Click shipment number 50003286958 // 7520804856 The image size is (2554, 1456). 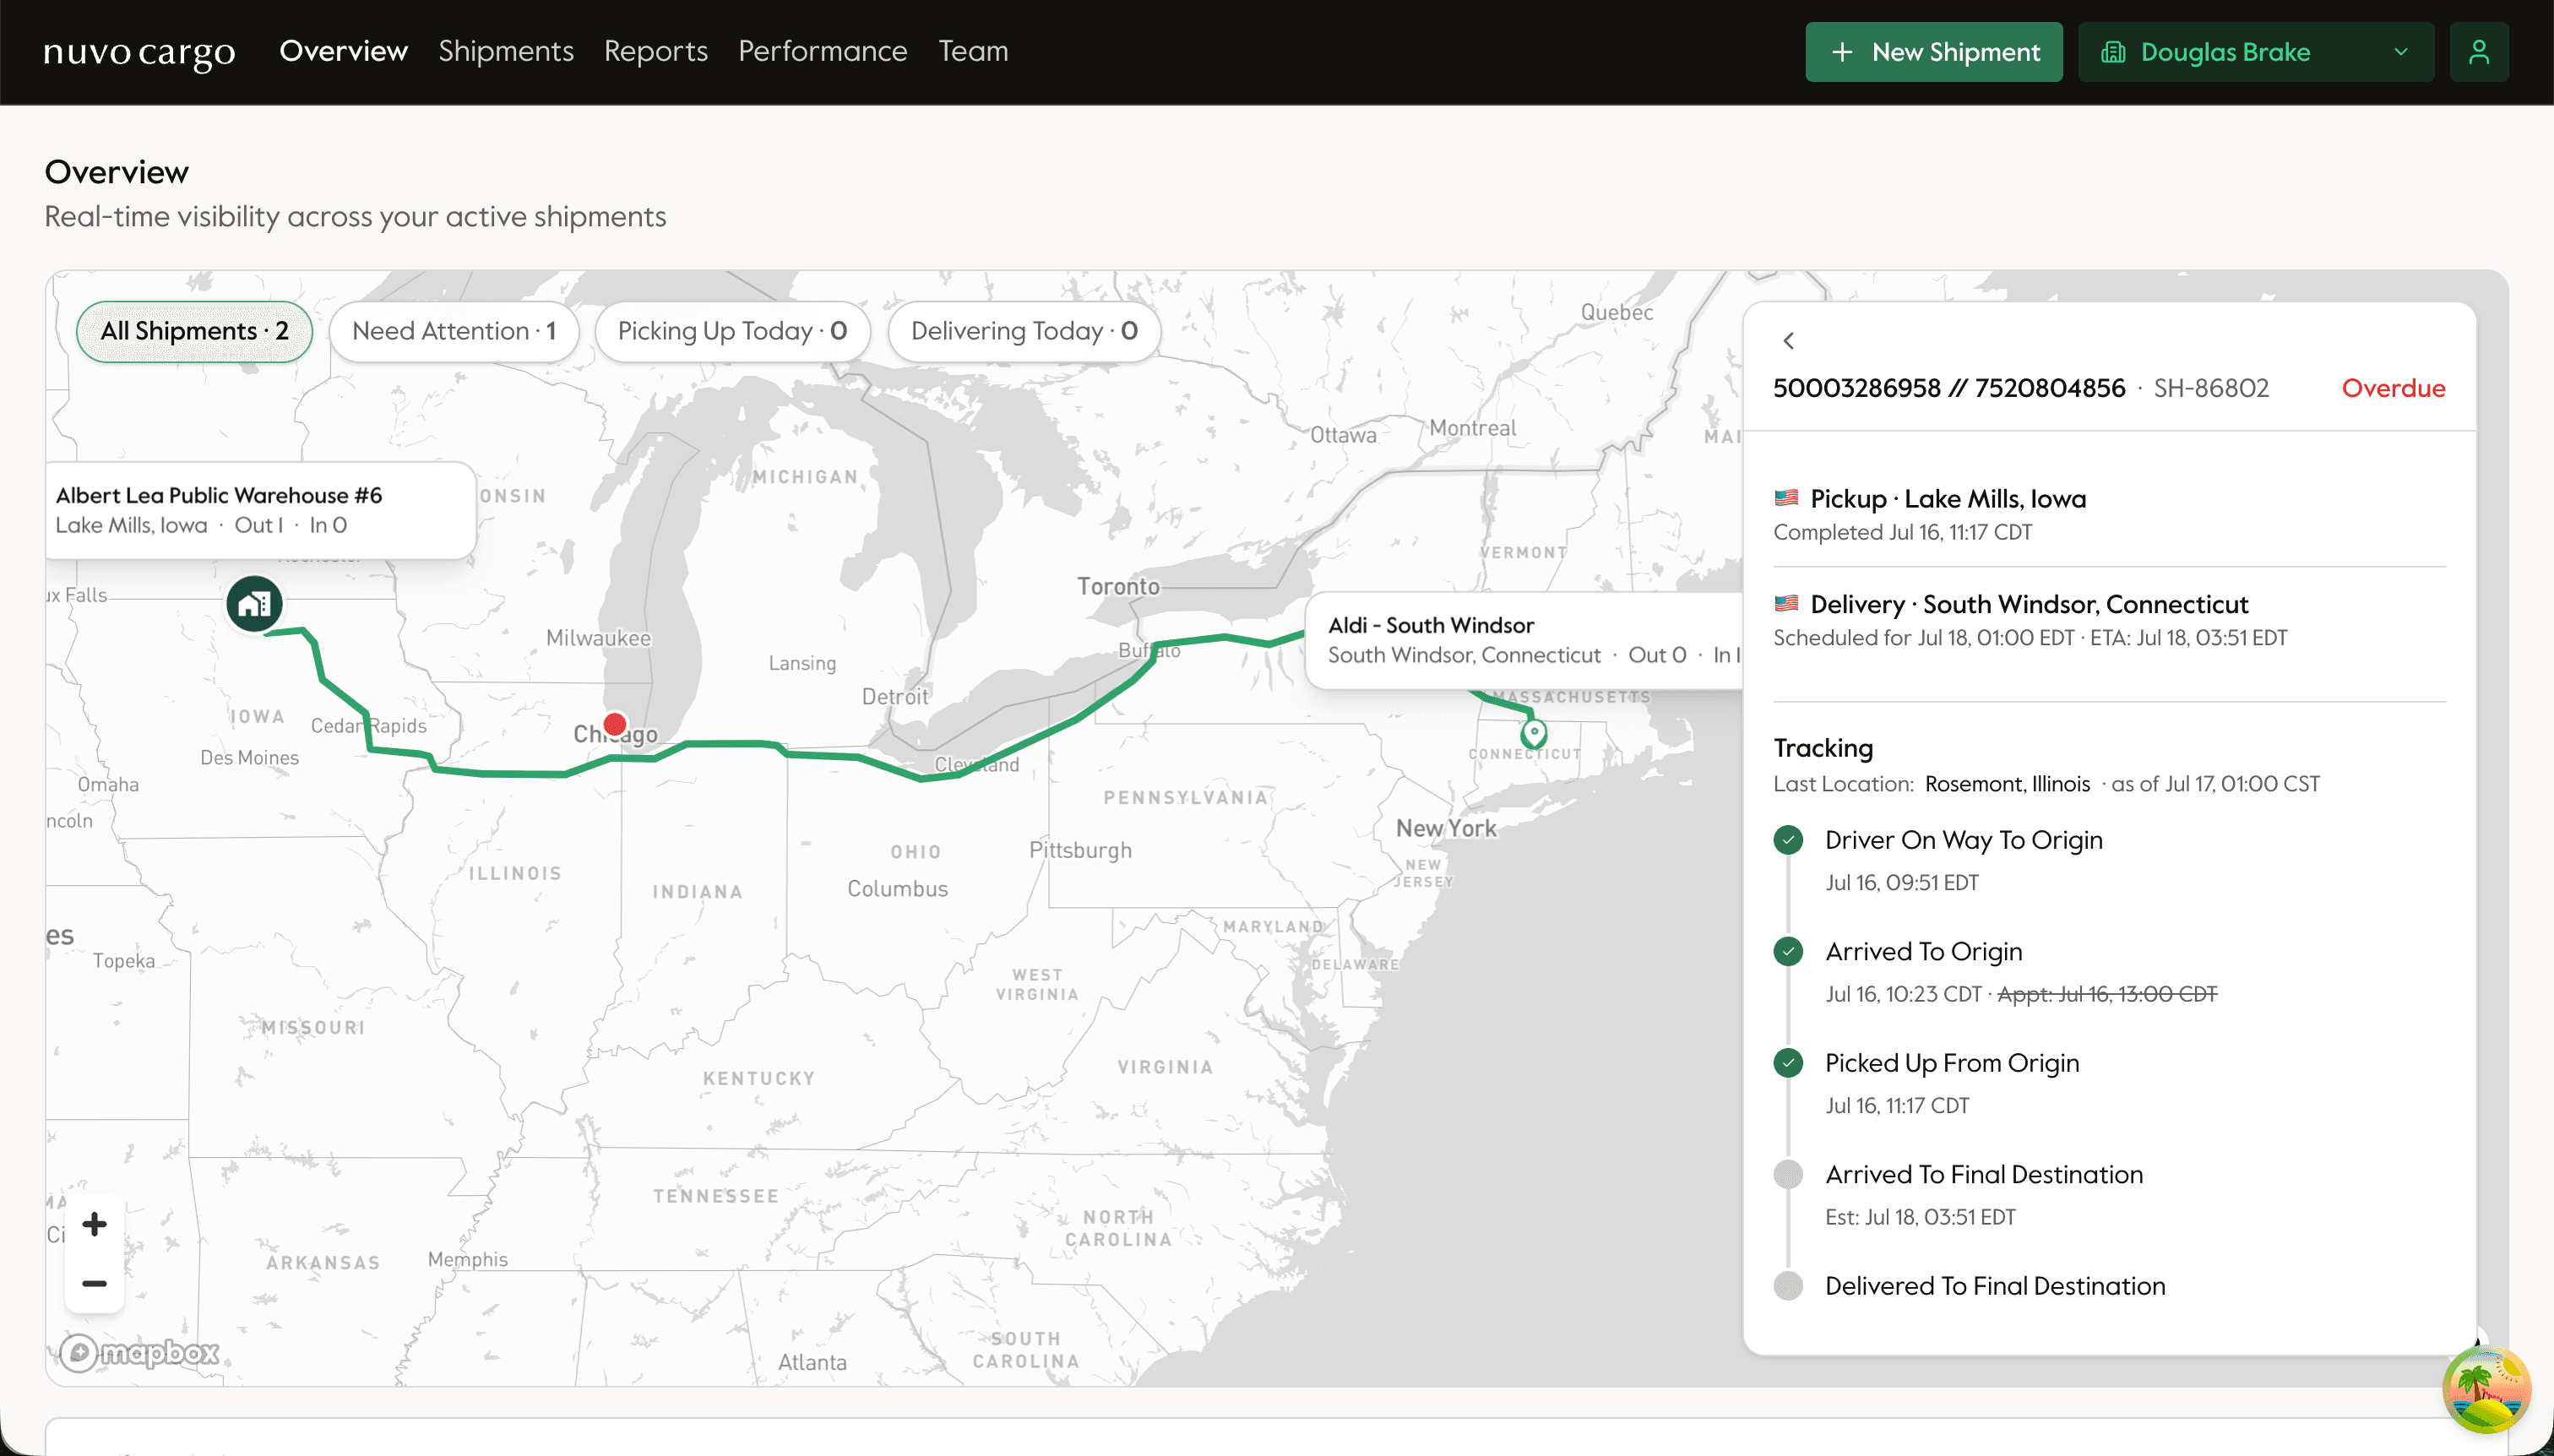pos(1949,388)
